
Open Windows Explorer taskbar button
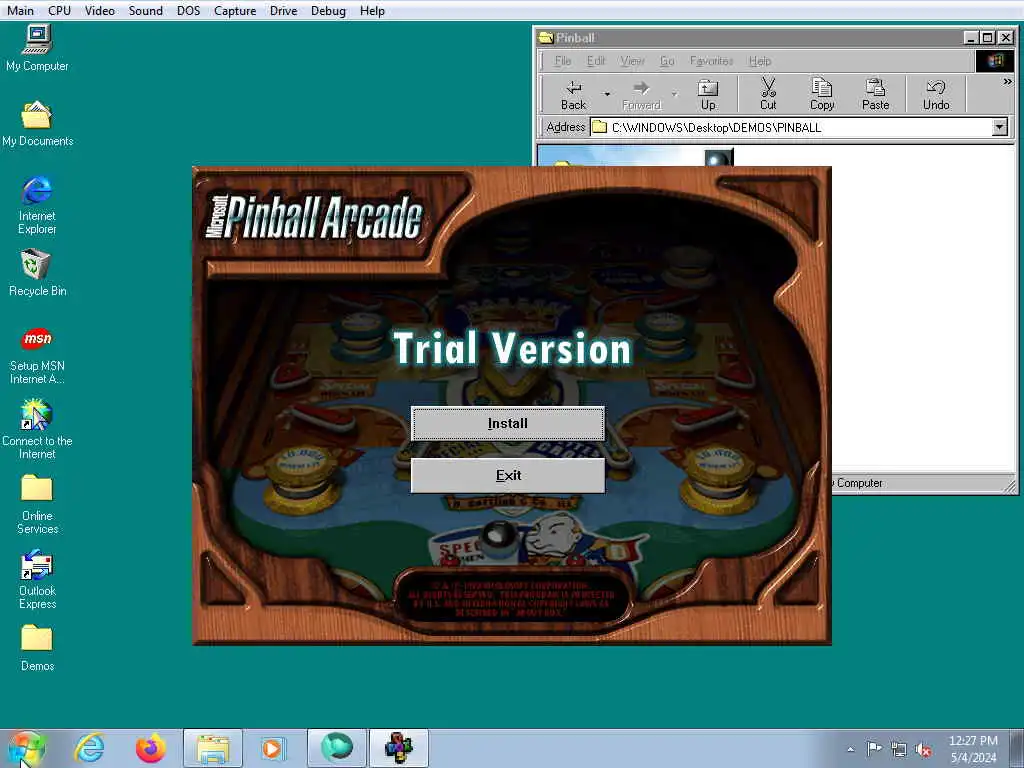(x=213, y=748)
